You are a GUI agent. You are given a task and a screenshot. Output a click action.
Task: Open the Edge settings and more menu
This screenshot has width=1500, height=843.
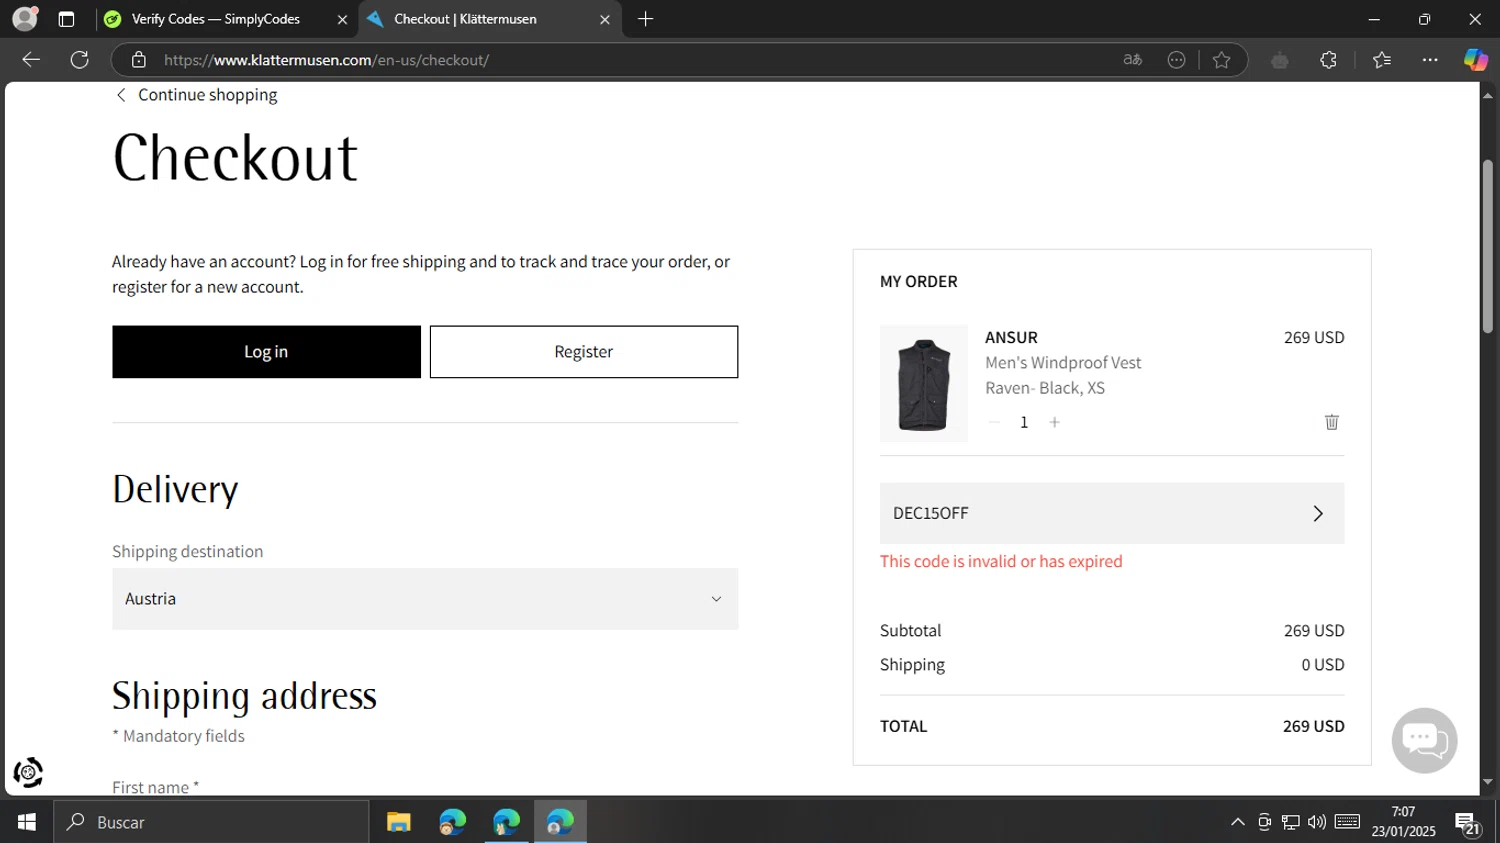(x=1430, y=60)
